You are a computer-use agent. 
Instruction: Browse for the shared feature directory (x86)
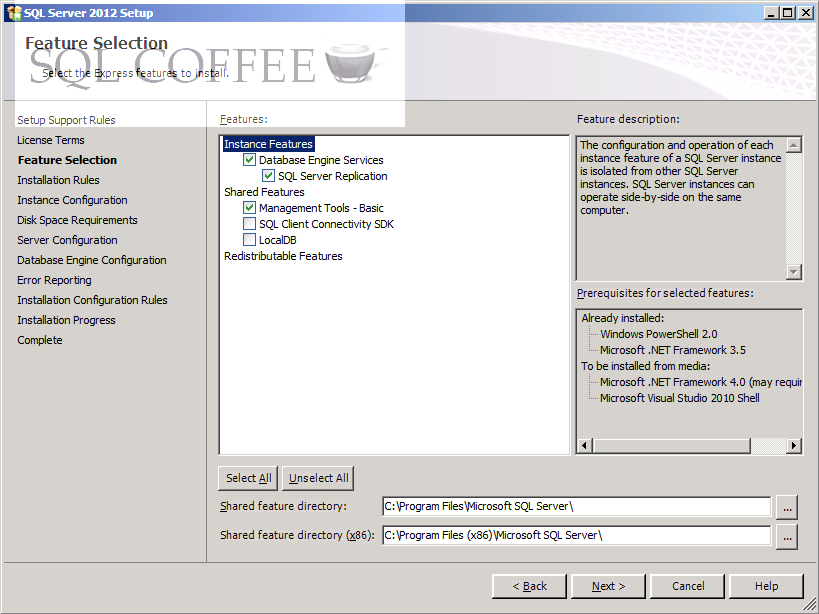(x=787, y=537)
